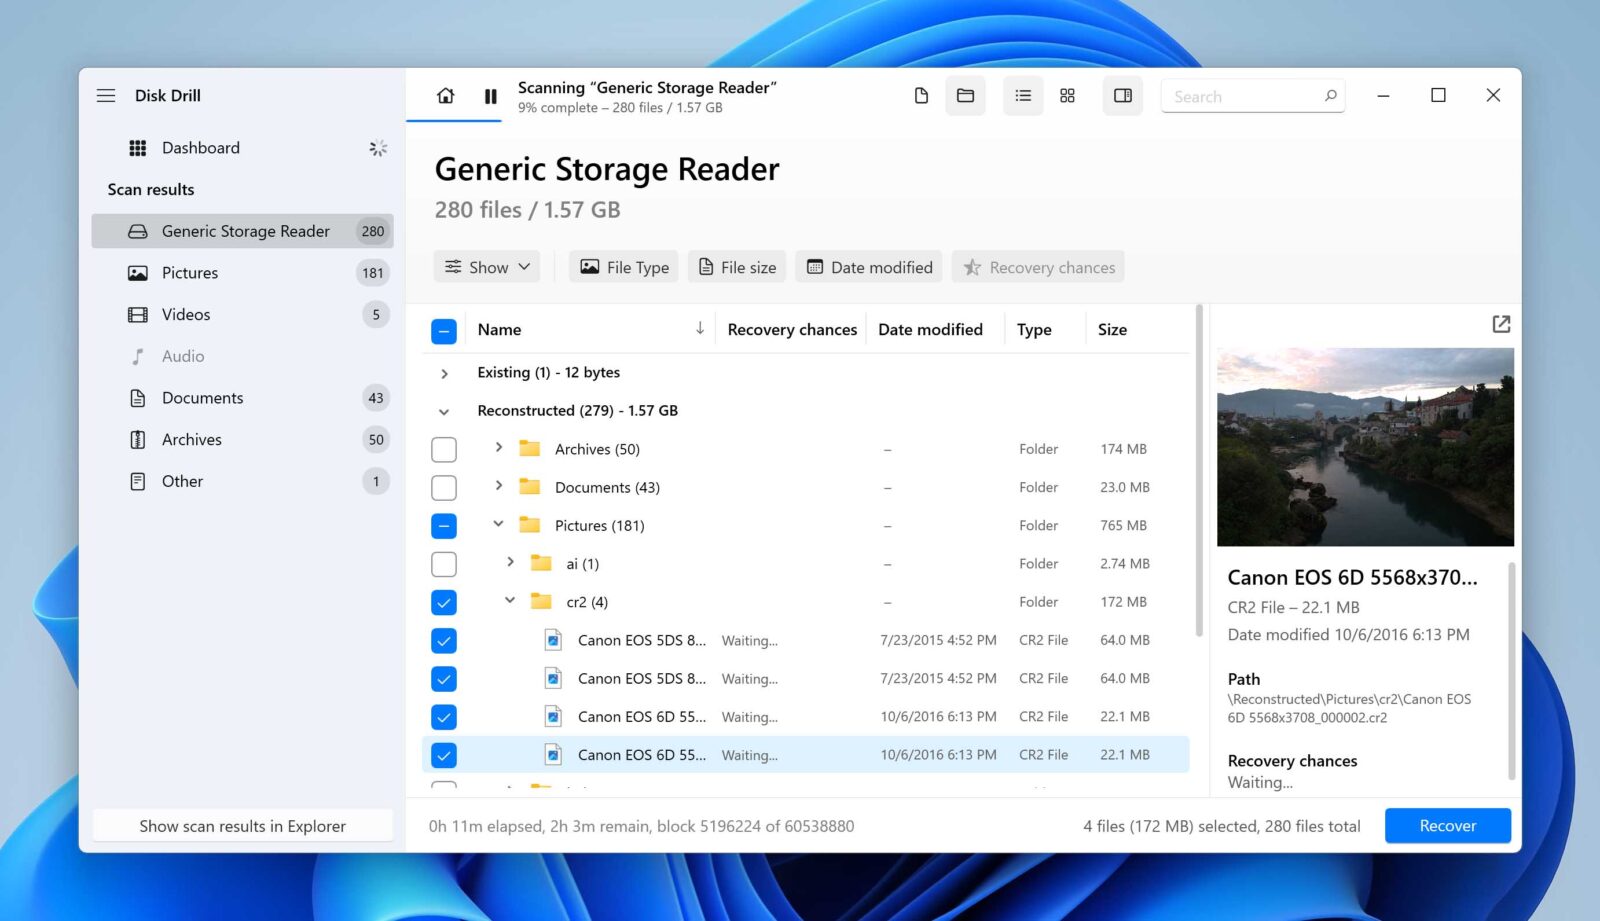The width and height of the screenshot is (1600, 921).
Task: Select Videos in scan results sidebar
Action: click(186, 315)
